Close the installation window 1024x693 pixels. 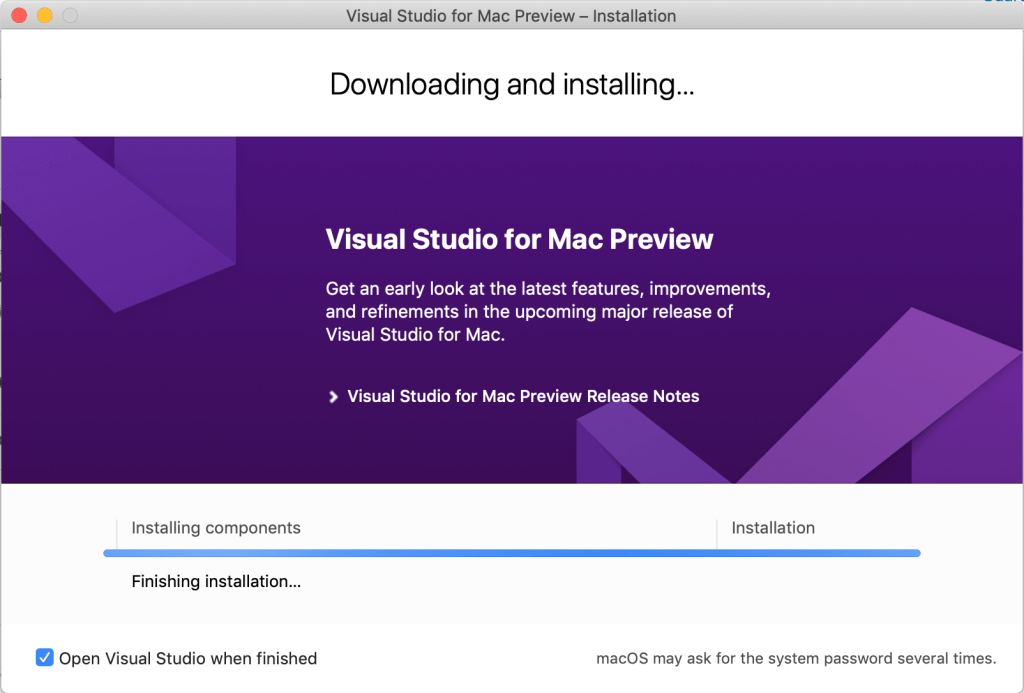pos(17,16)
